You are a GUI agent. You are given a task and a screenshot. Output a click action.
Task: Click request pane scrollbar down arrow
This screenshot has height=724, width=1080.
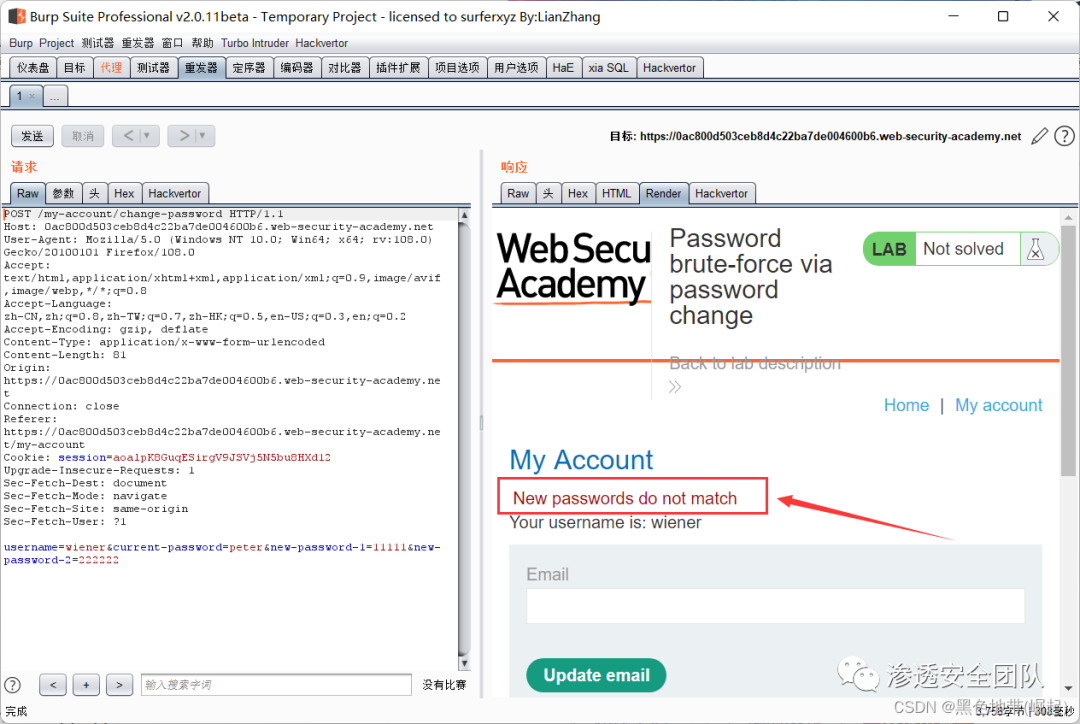[x=464, y=663]
